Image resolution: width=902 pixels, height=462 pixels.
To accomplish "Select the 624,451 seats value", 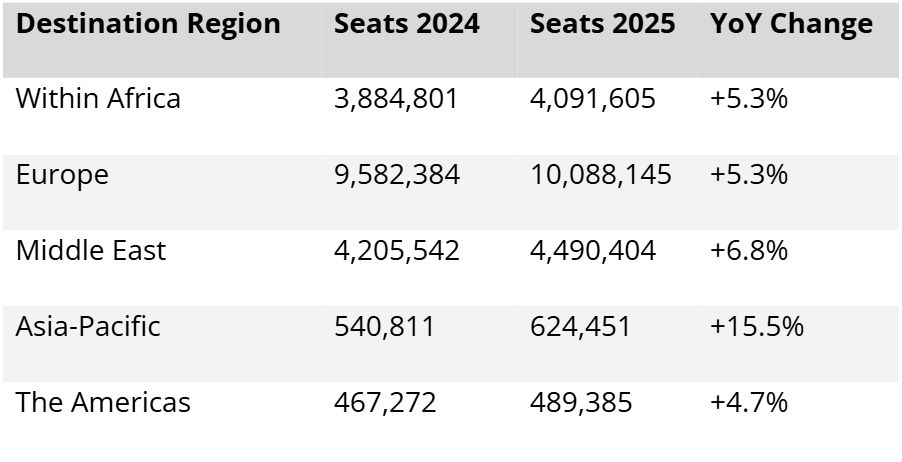I will [581, 327].
